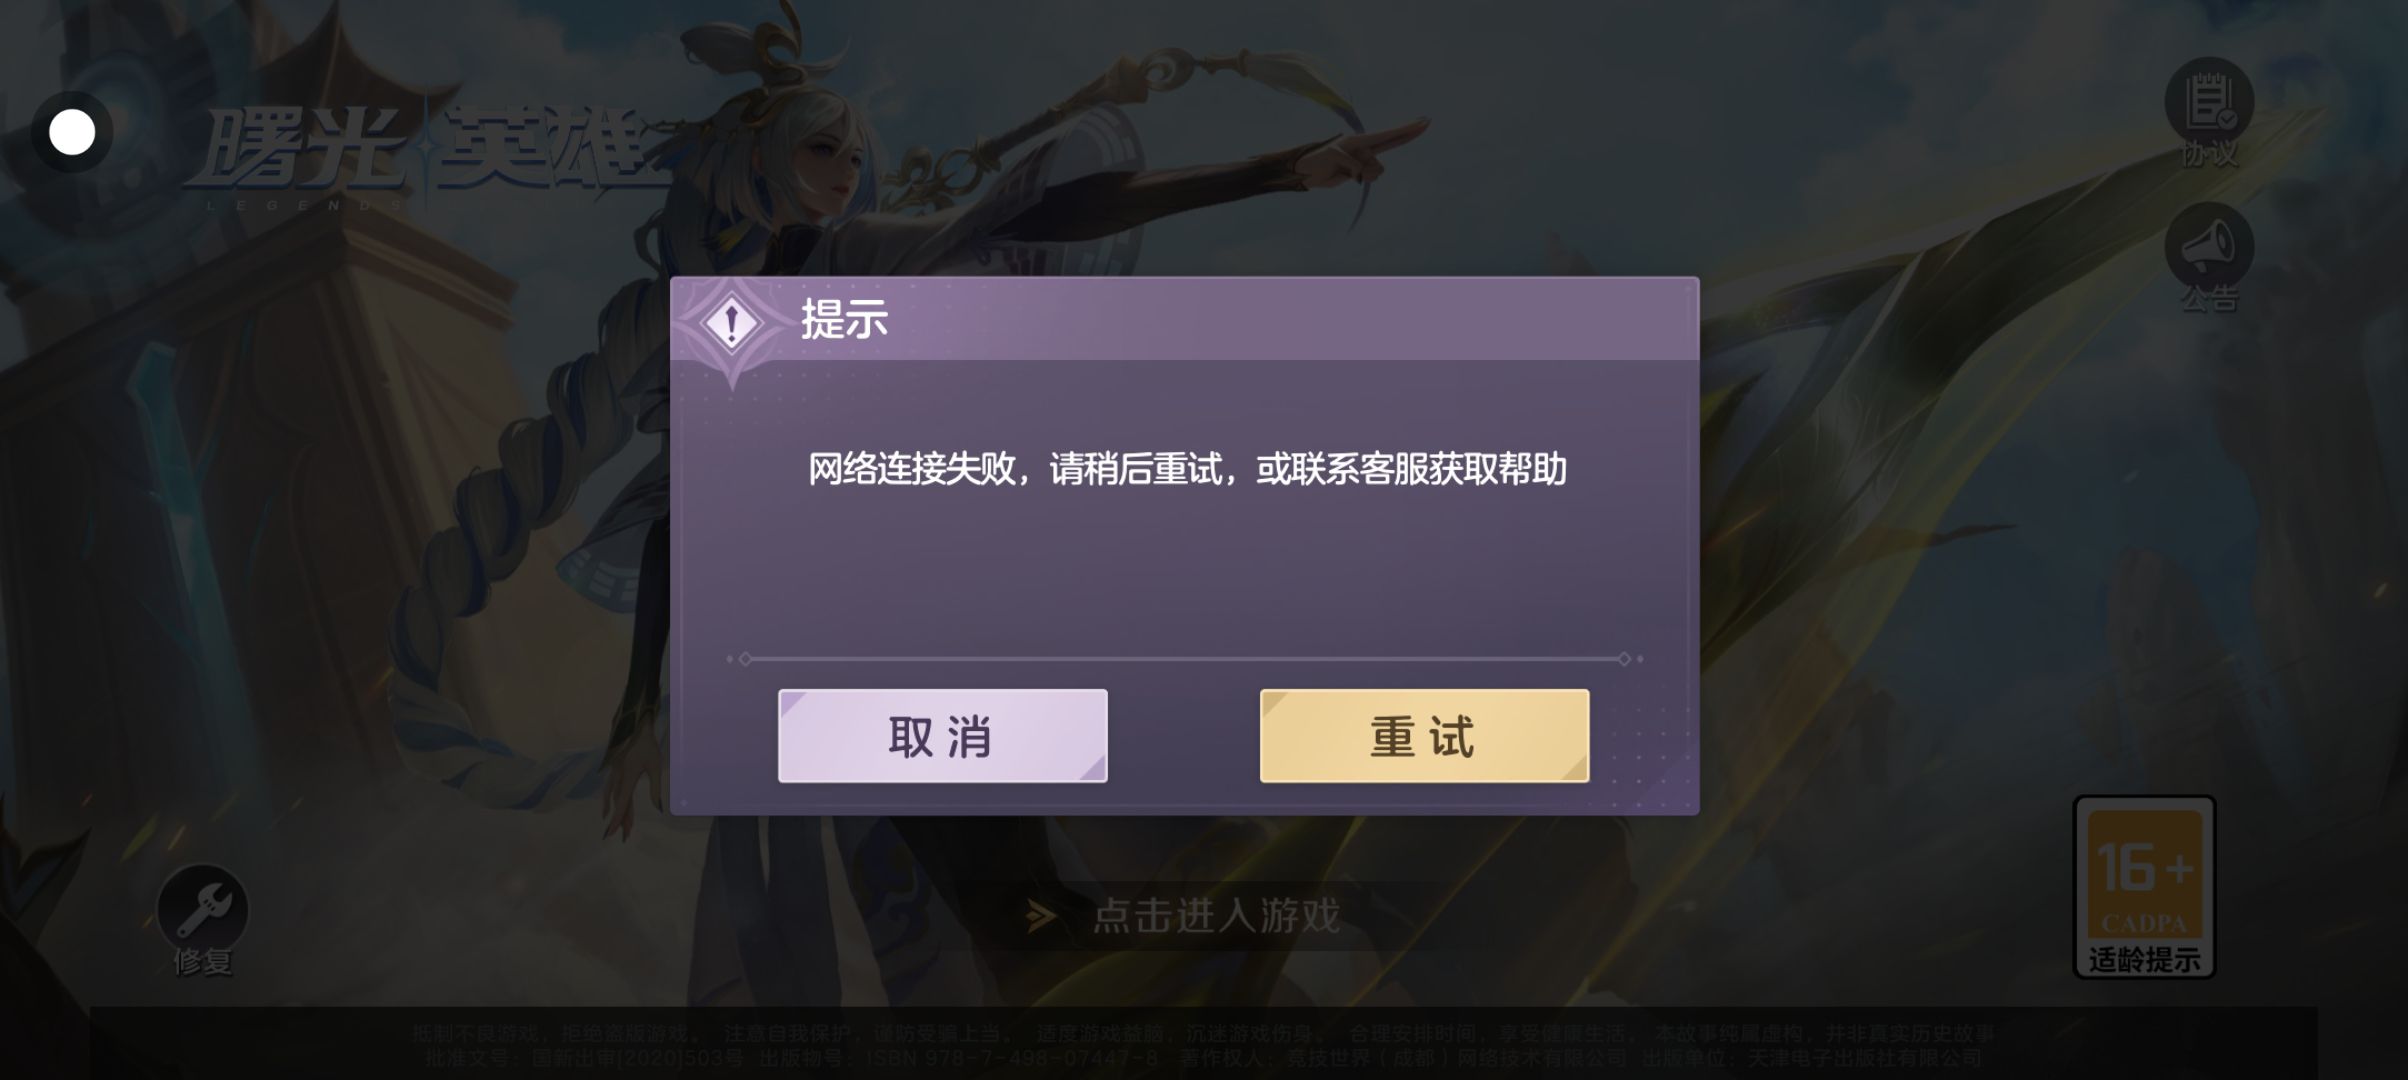
Task: Tap the wrench repair icon
Action: point(203,908)
